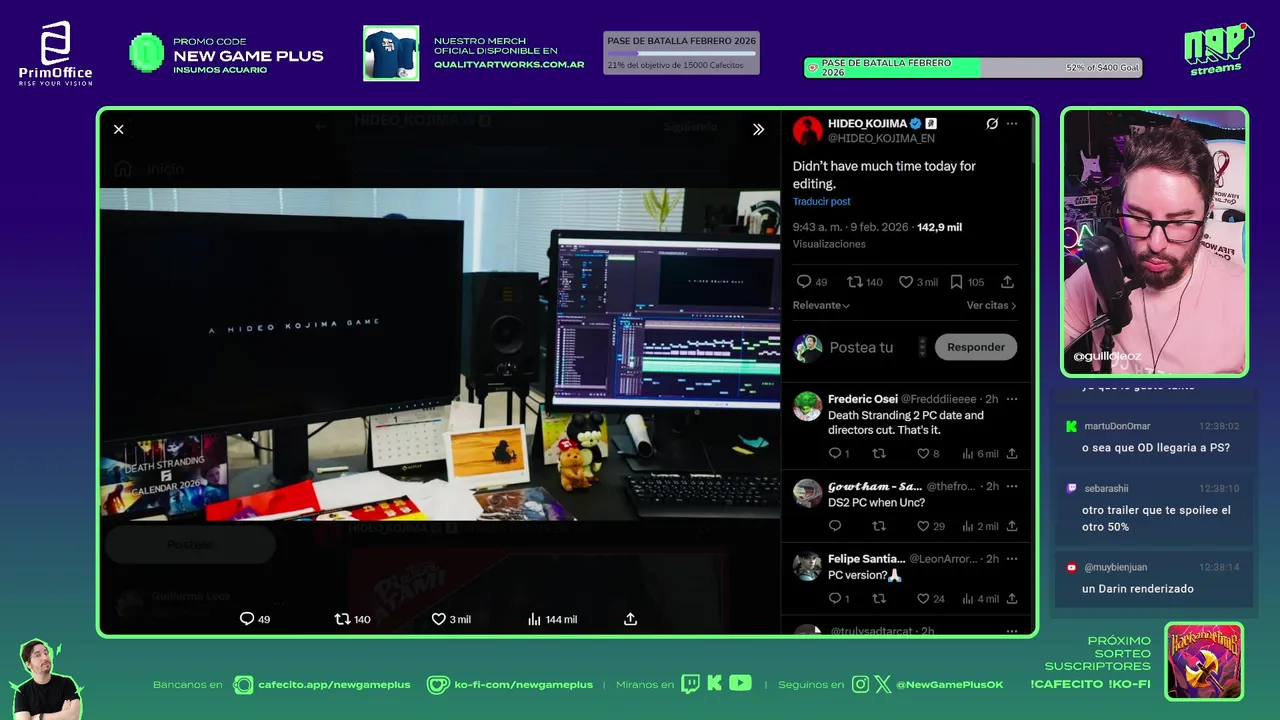
Task: Click the Kick icon in footer overlay
Action: (x=714, y=684)
